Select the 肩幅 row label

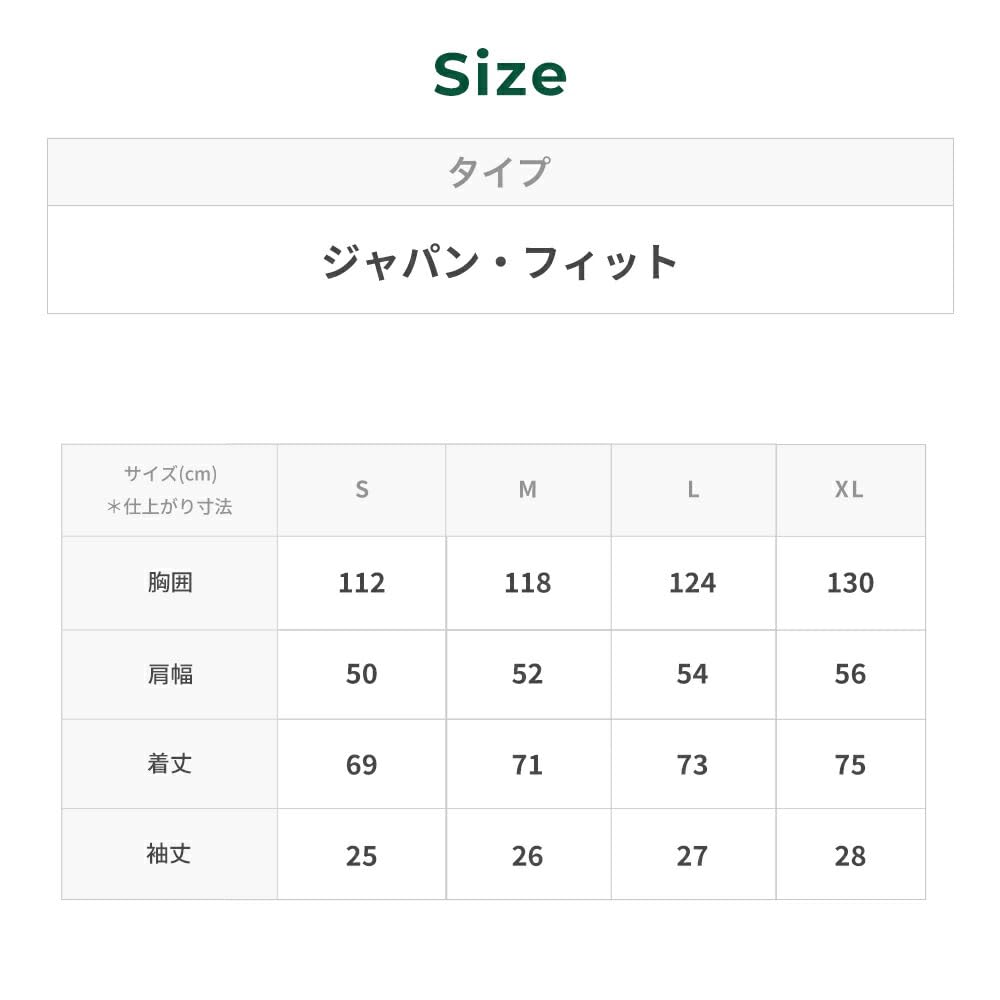coord(170,674)
